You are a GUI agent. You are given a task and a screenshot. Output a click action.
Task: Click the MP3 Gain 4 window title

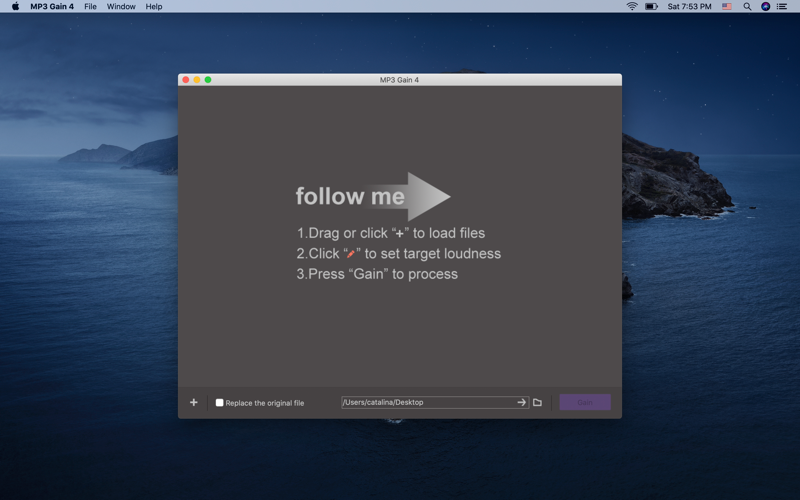pyautogui.click(x=399, y=80)
